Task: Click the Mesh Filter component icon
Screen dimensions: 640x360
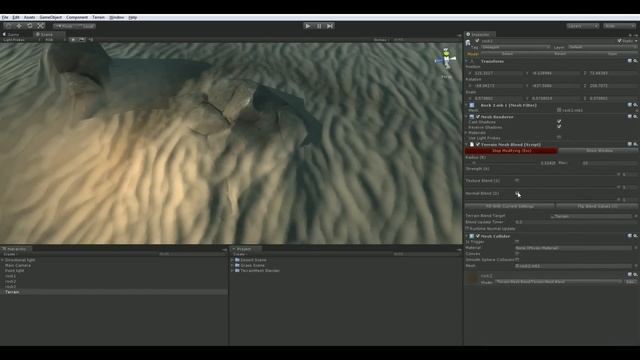Action: click(x=472, y=105)
